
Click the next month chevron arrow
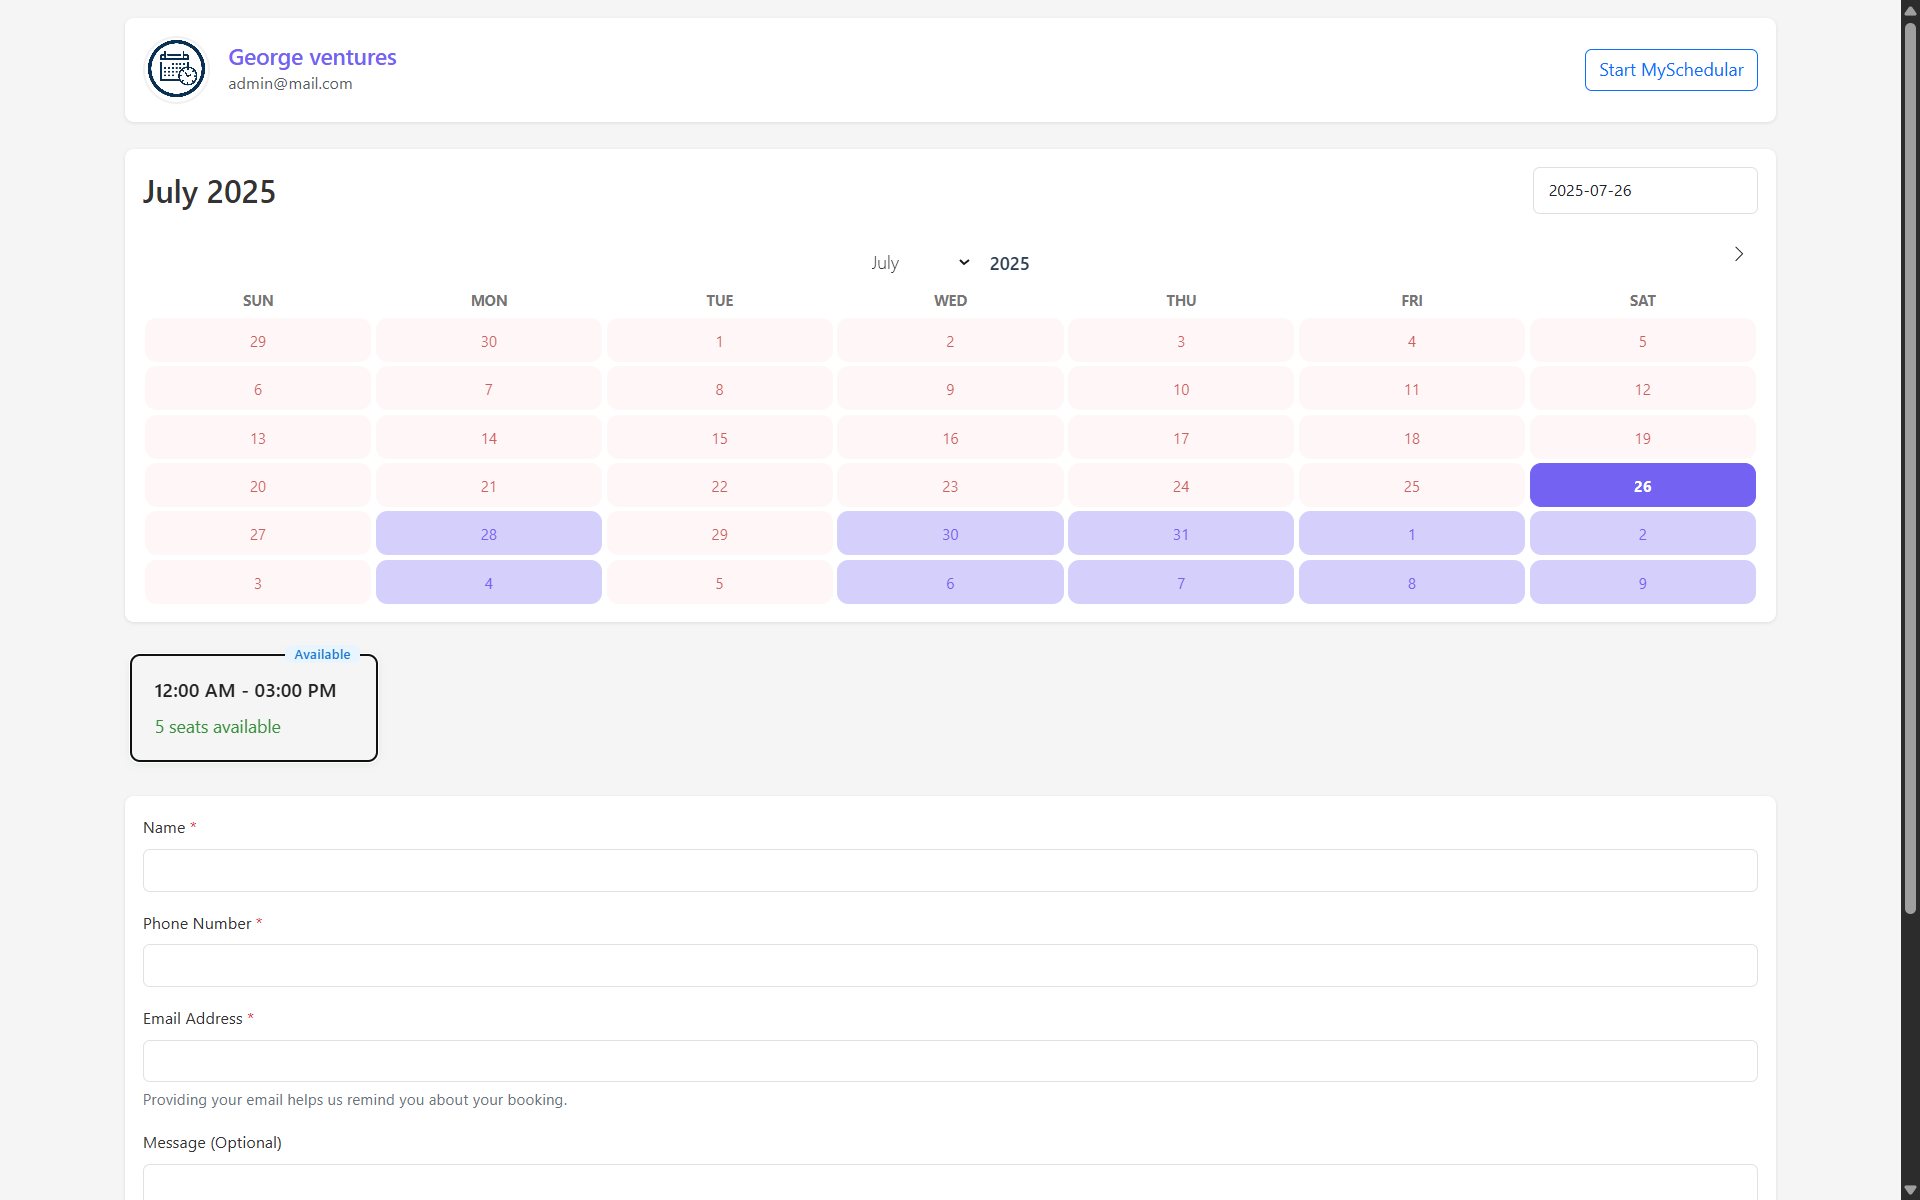pos(1739,254)
